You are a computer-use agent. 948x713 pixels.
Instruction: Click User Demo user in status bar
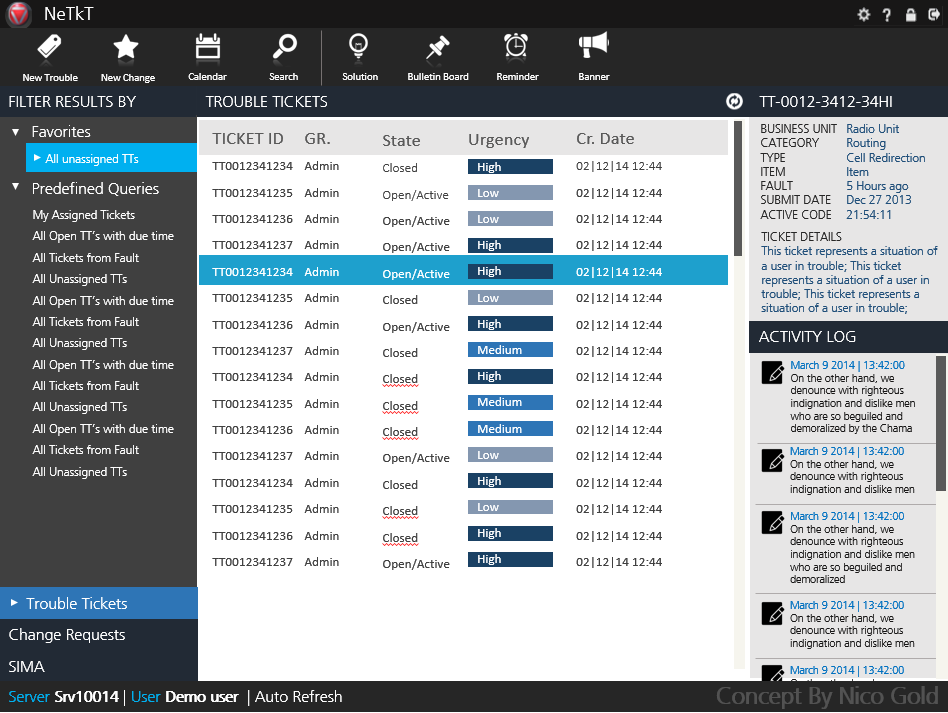pos(184,697)
